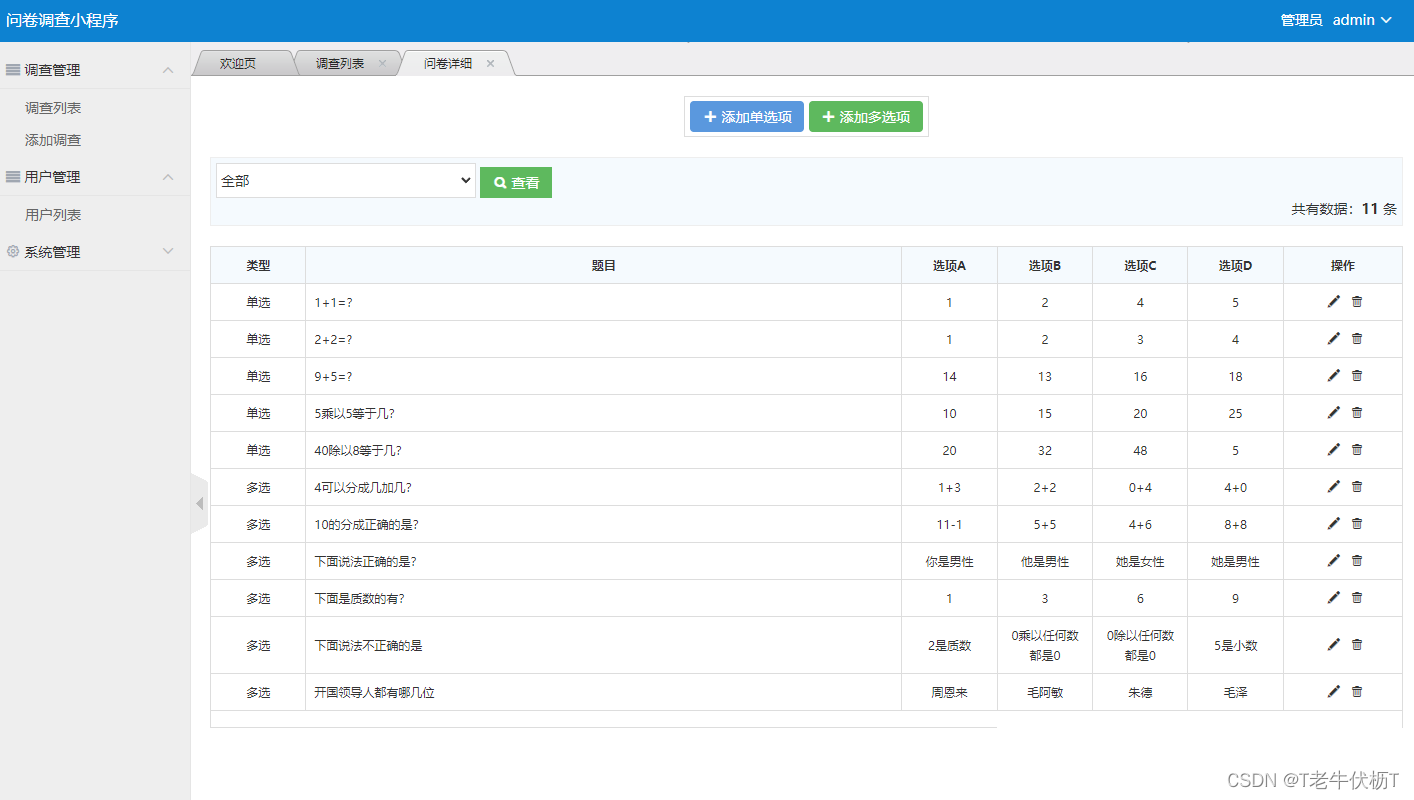This screenshot has width=1414, height=800.
Task: Select the cell 周恩来
Action: (x=949, y=692)
